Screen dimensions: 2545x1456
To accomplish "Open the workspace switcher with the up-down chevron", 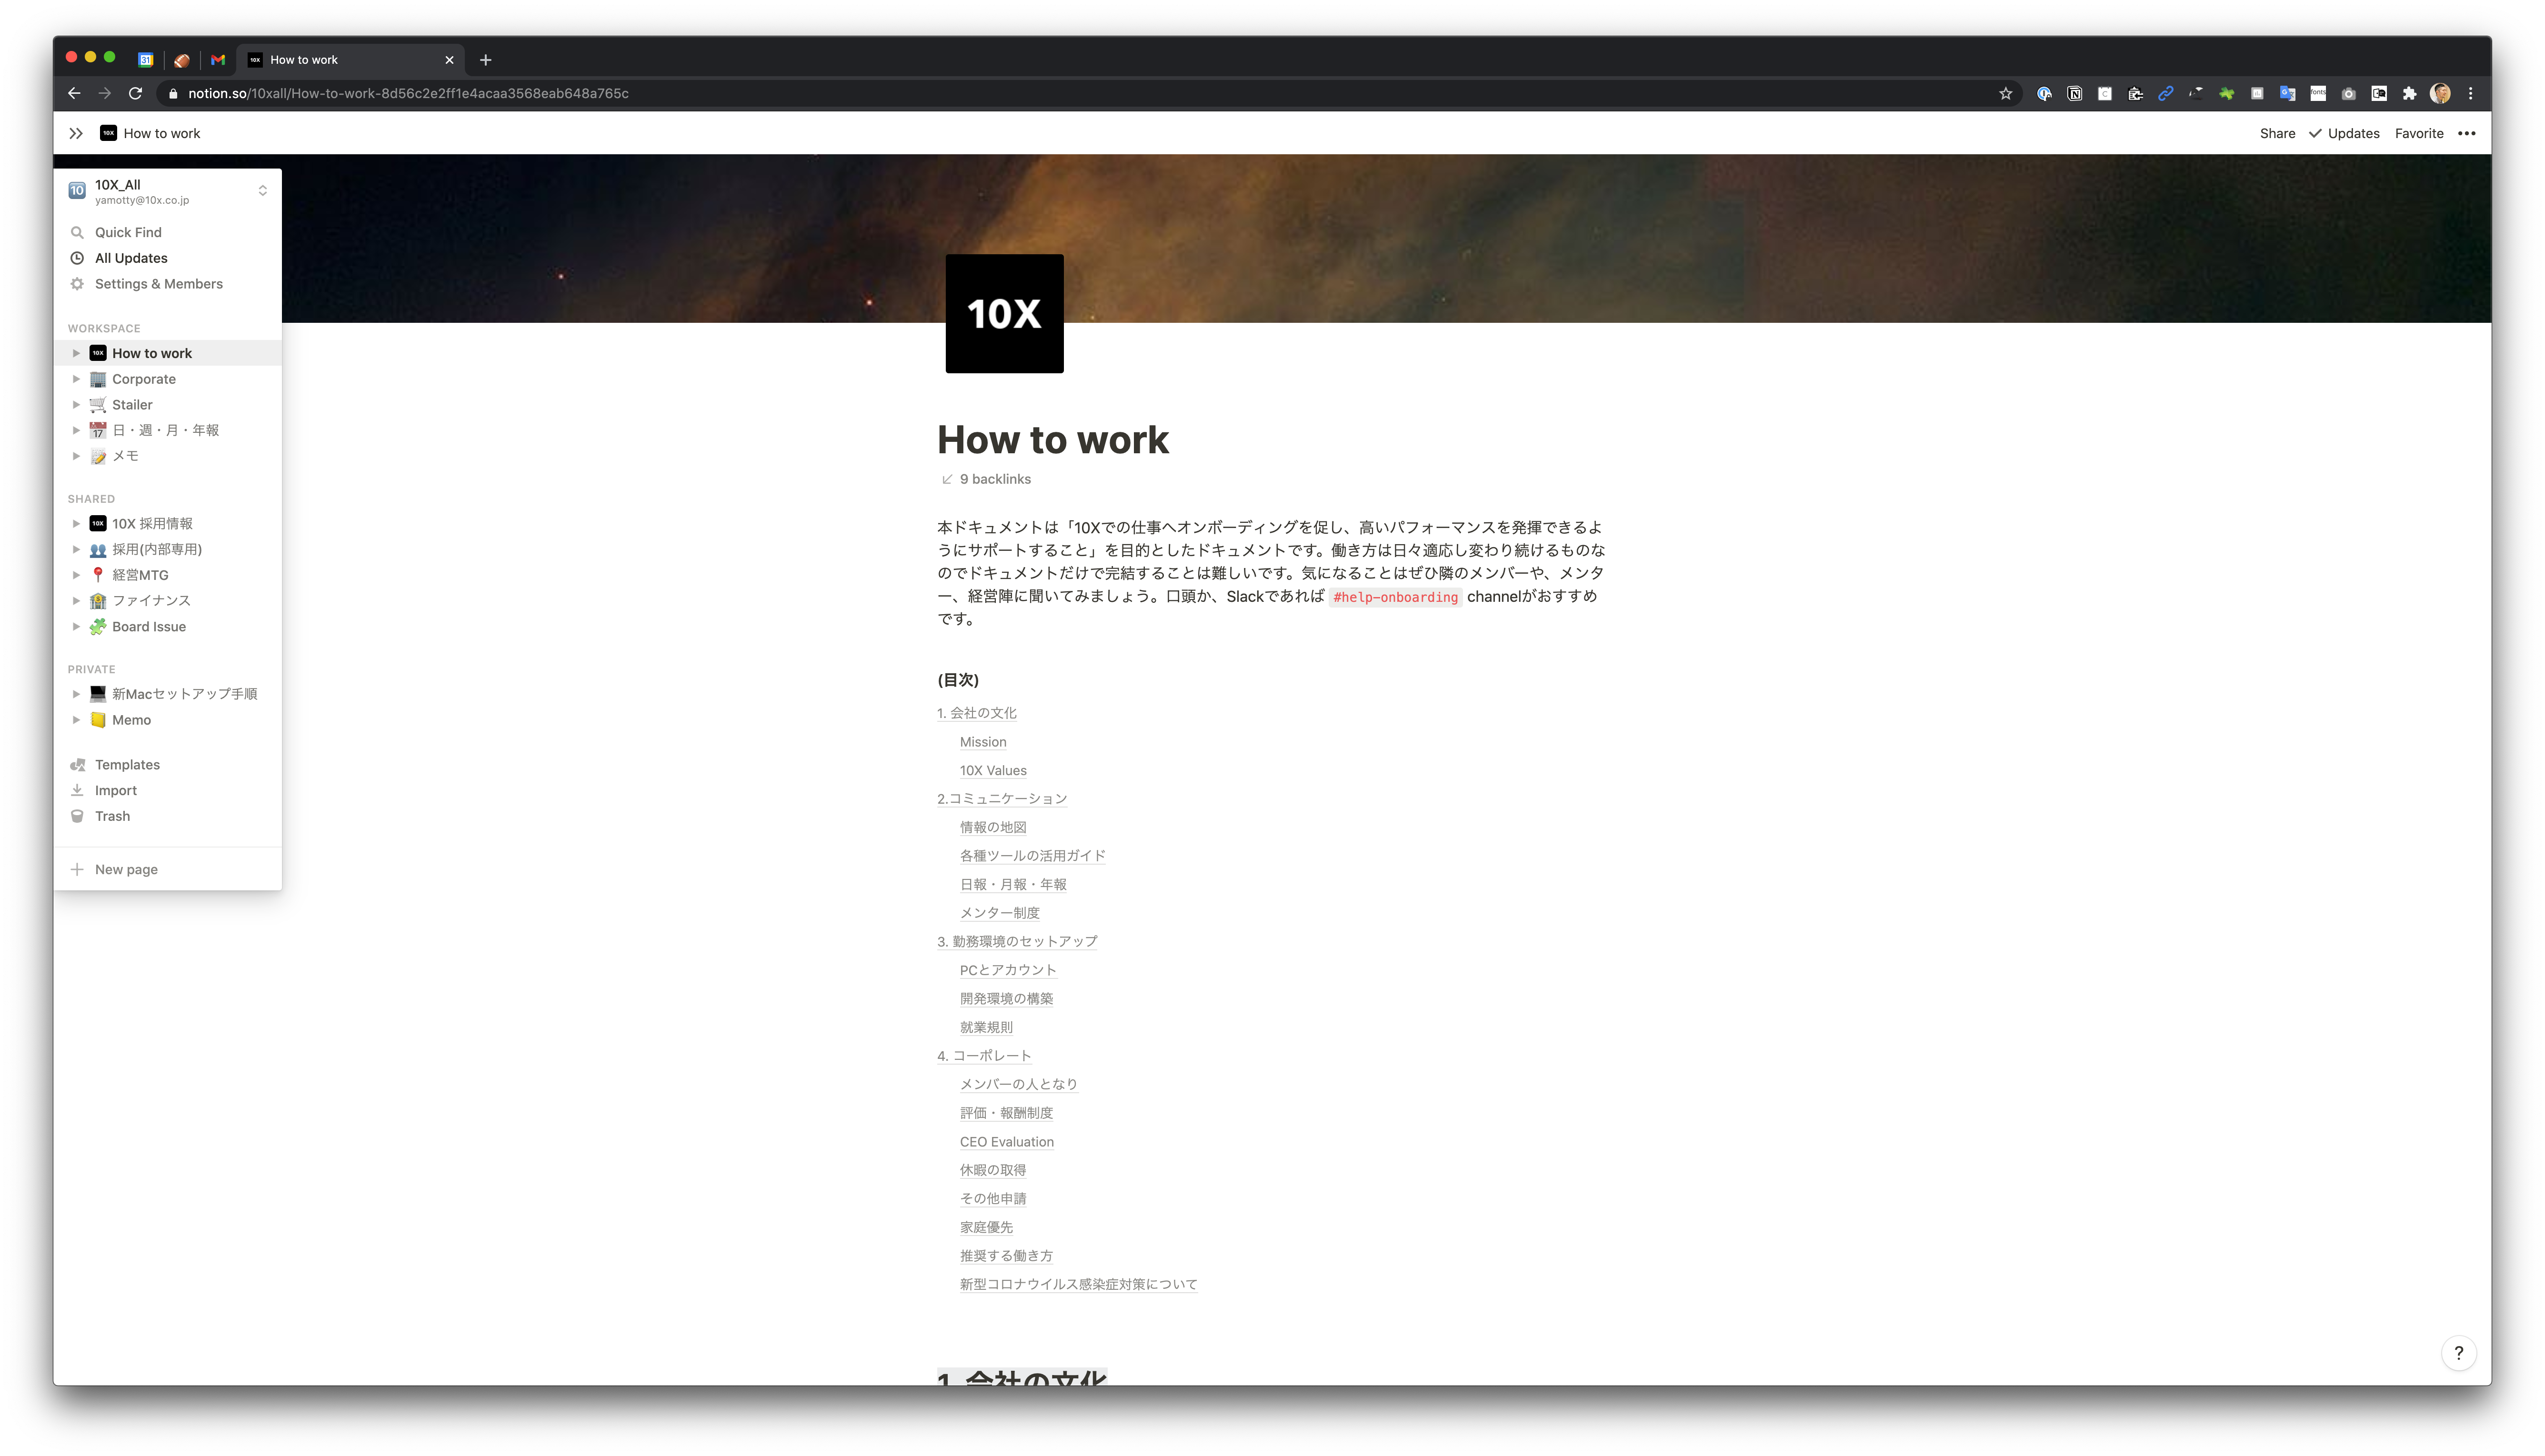I will tap(262, 190).
